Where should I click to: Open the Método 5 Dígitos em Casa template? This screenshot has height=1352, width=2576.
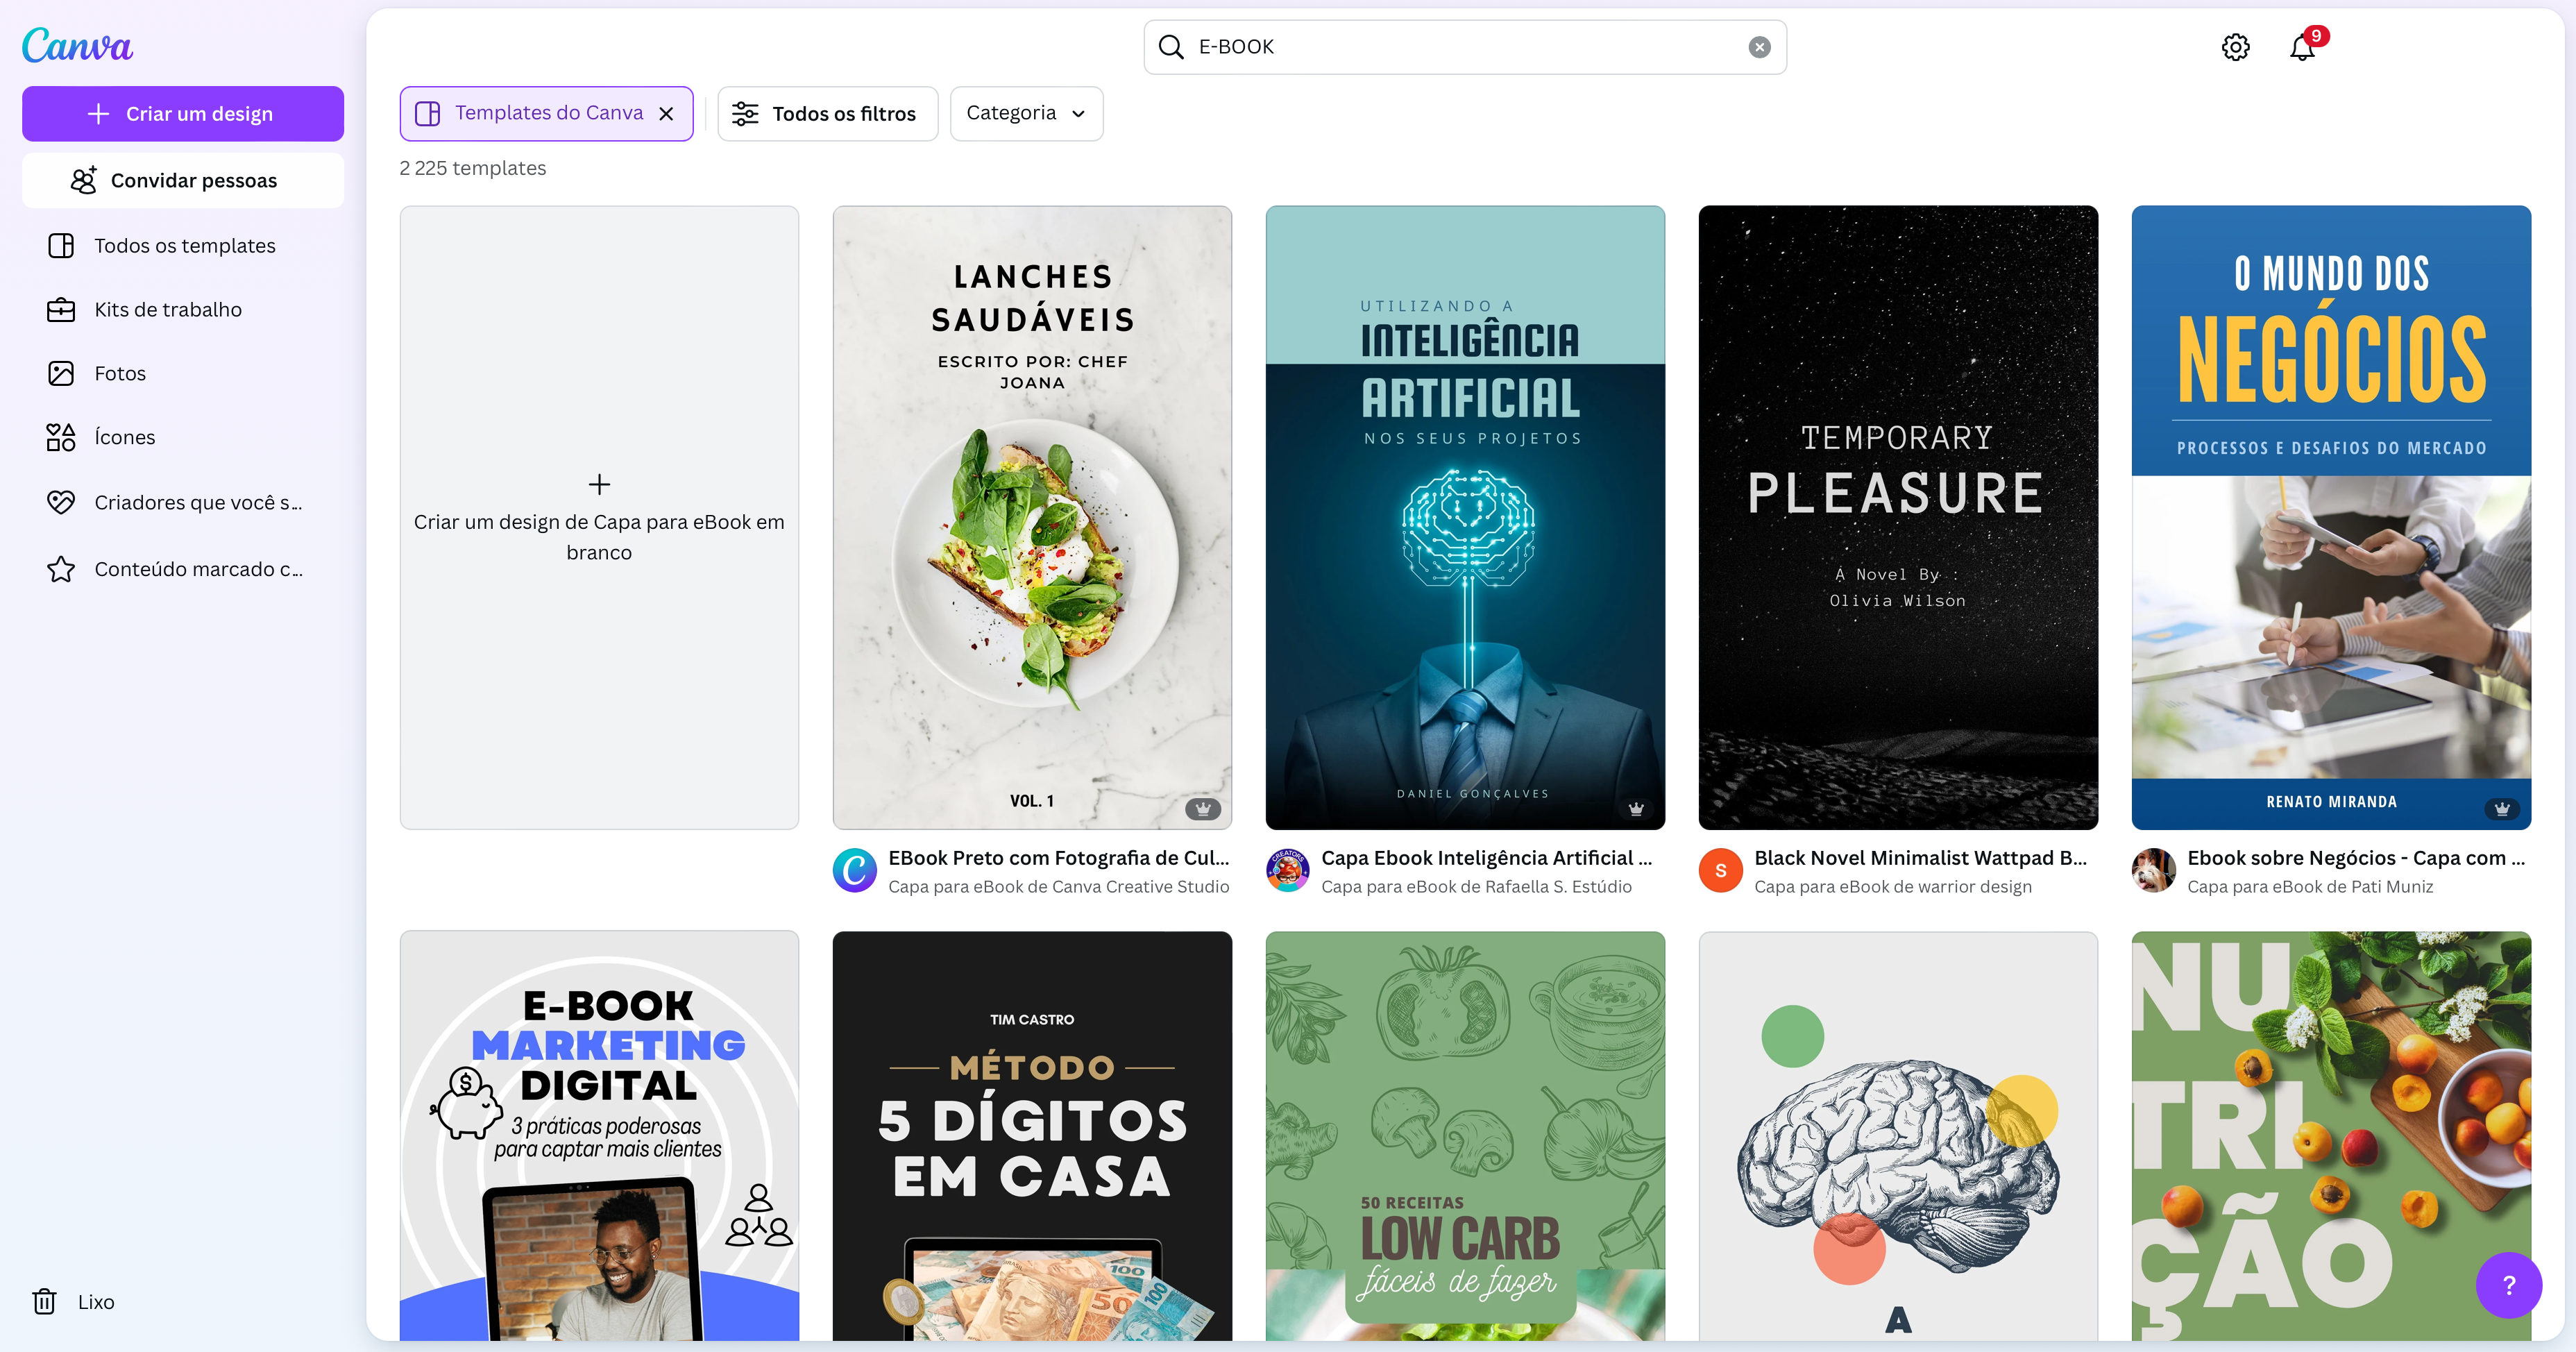tap(1032, 1136)
